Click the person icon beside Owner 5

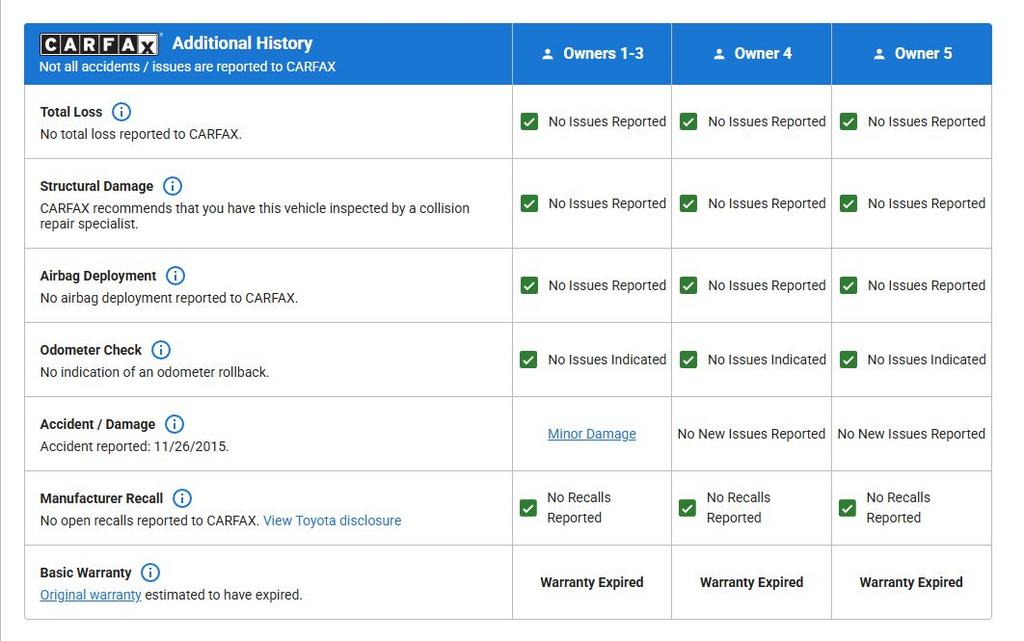(879, 54)
